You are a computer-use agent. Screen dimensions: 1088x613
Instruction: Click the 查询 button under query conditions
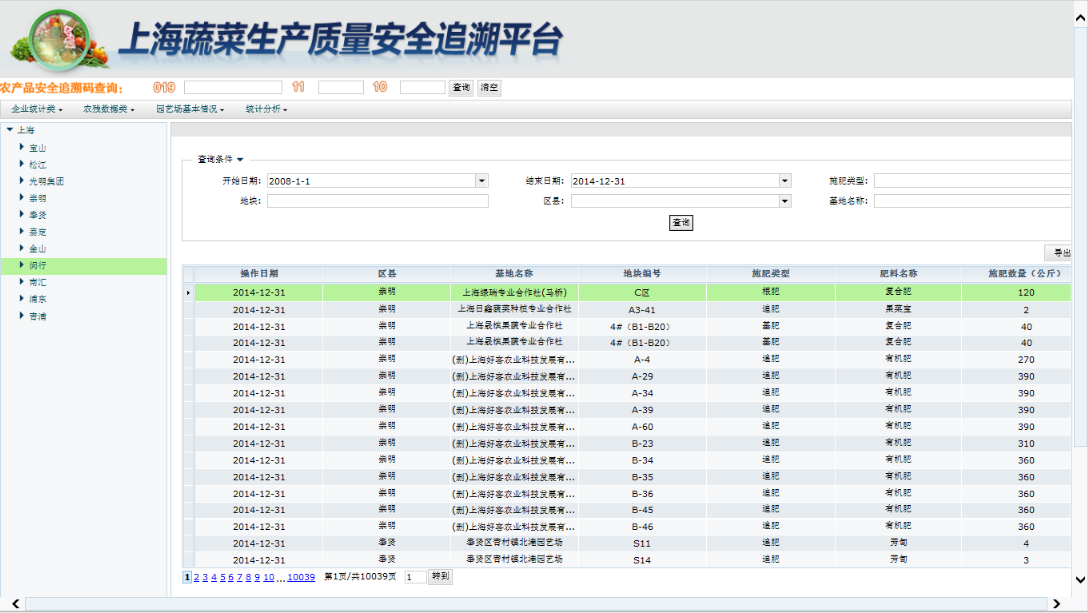(680, 223)
